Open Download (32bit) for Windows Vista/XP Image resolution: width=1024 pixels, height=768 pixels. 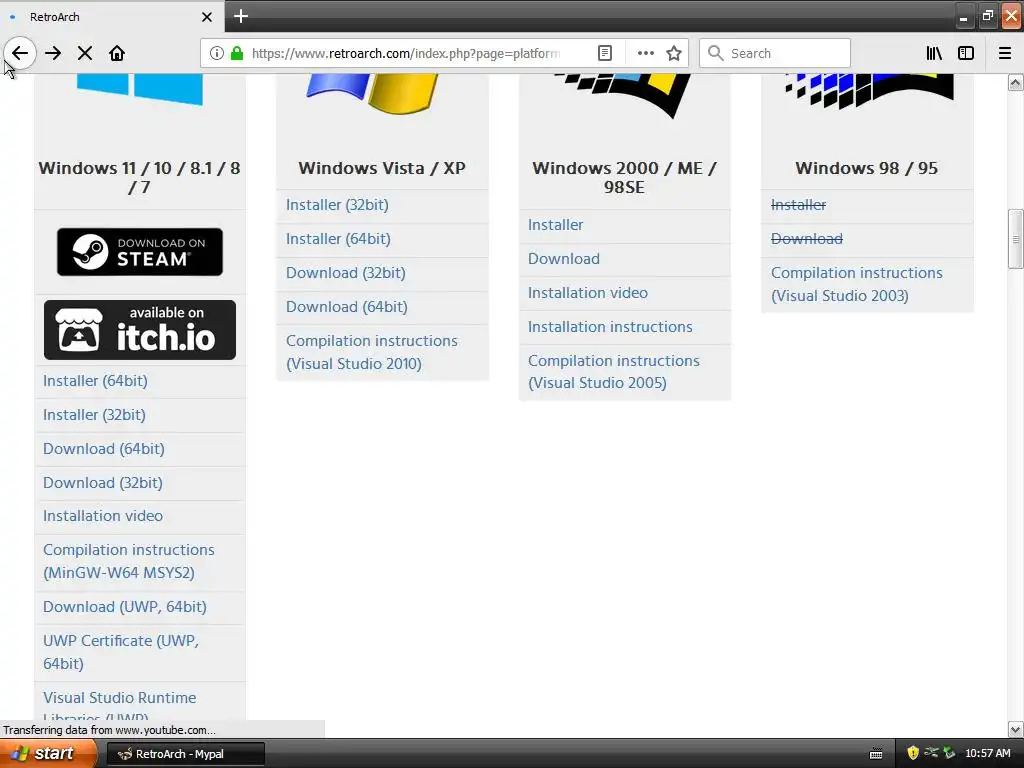345,273
